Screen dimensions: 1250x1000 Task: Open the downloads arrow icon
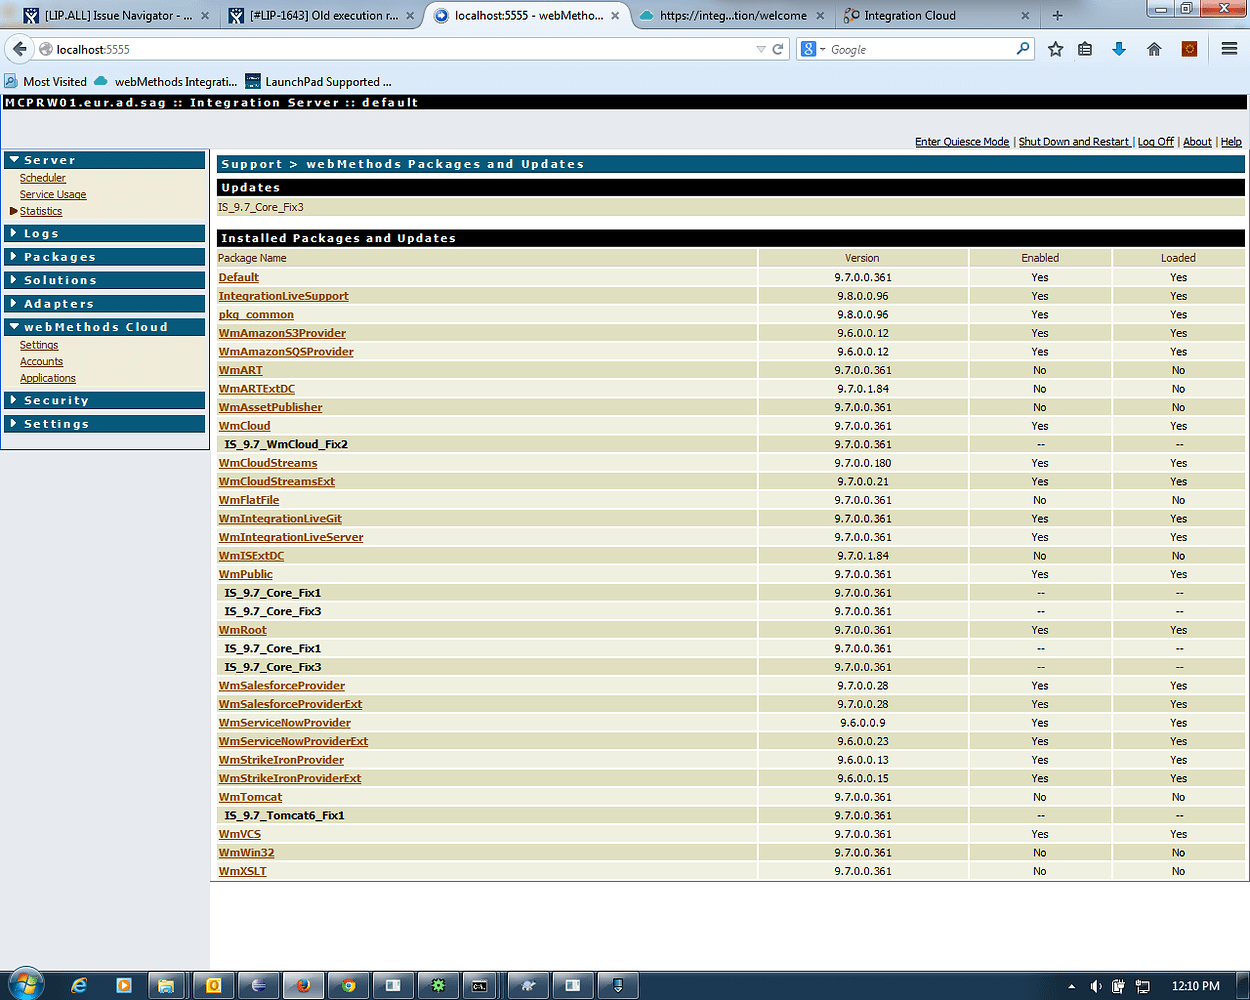1119,49
